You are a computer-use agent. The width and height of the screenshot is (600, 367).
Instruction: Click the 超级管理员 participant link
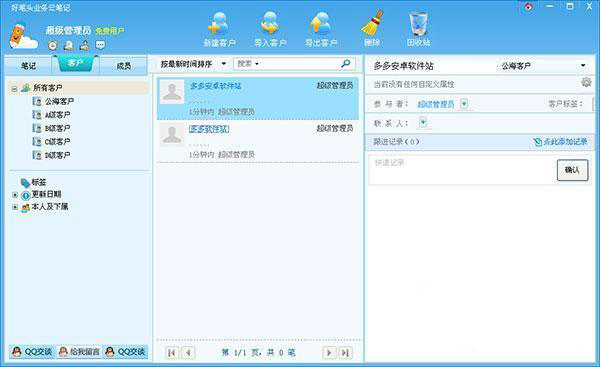436,104
